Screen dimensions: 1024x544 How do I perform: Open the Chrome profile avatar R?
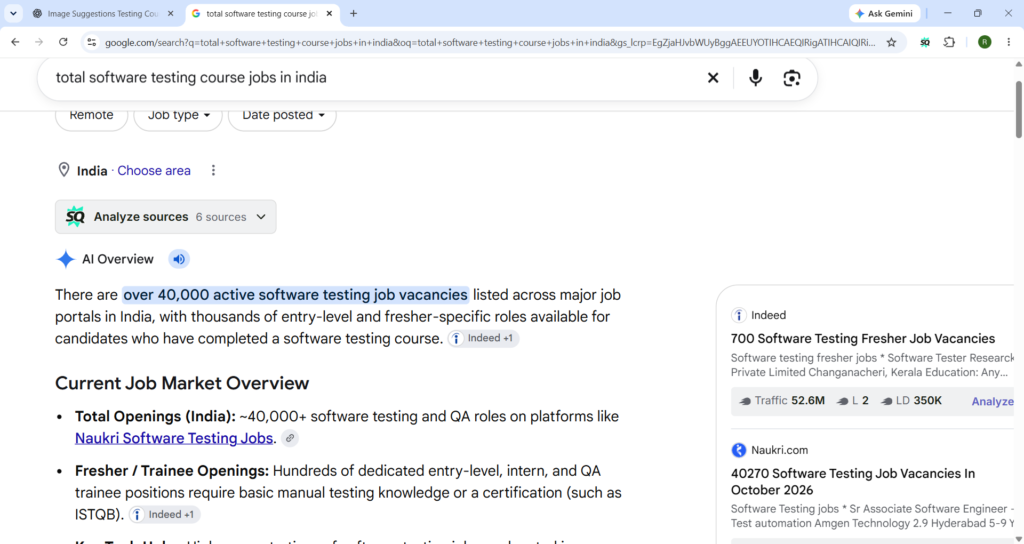985,42
